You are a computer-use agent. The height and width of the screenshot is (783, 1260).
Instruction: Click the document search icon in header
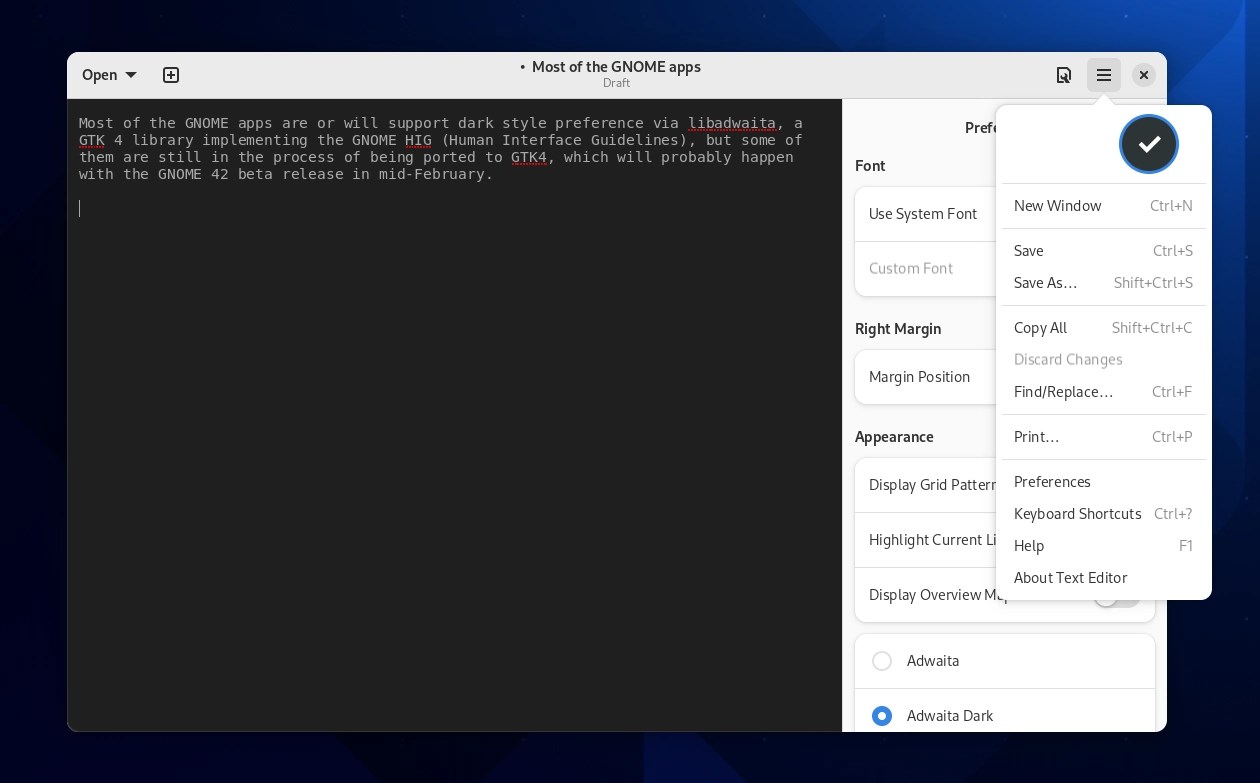point(1064,75)
